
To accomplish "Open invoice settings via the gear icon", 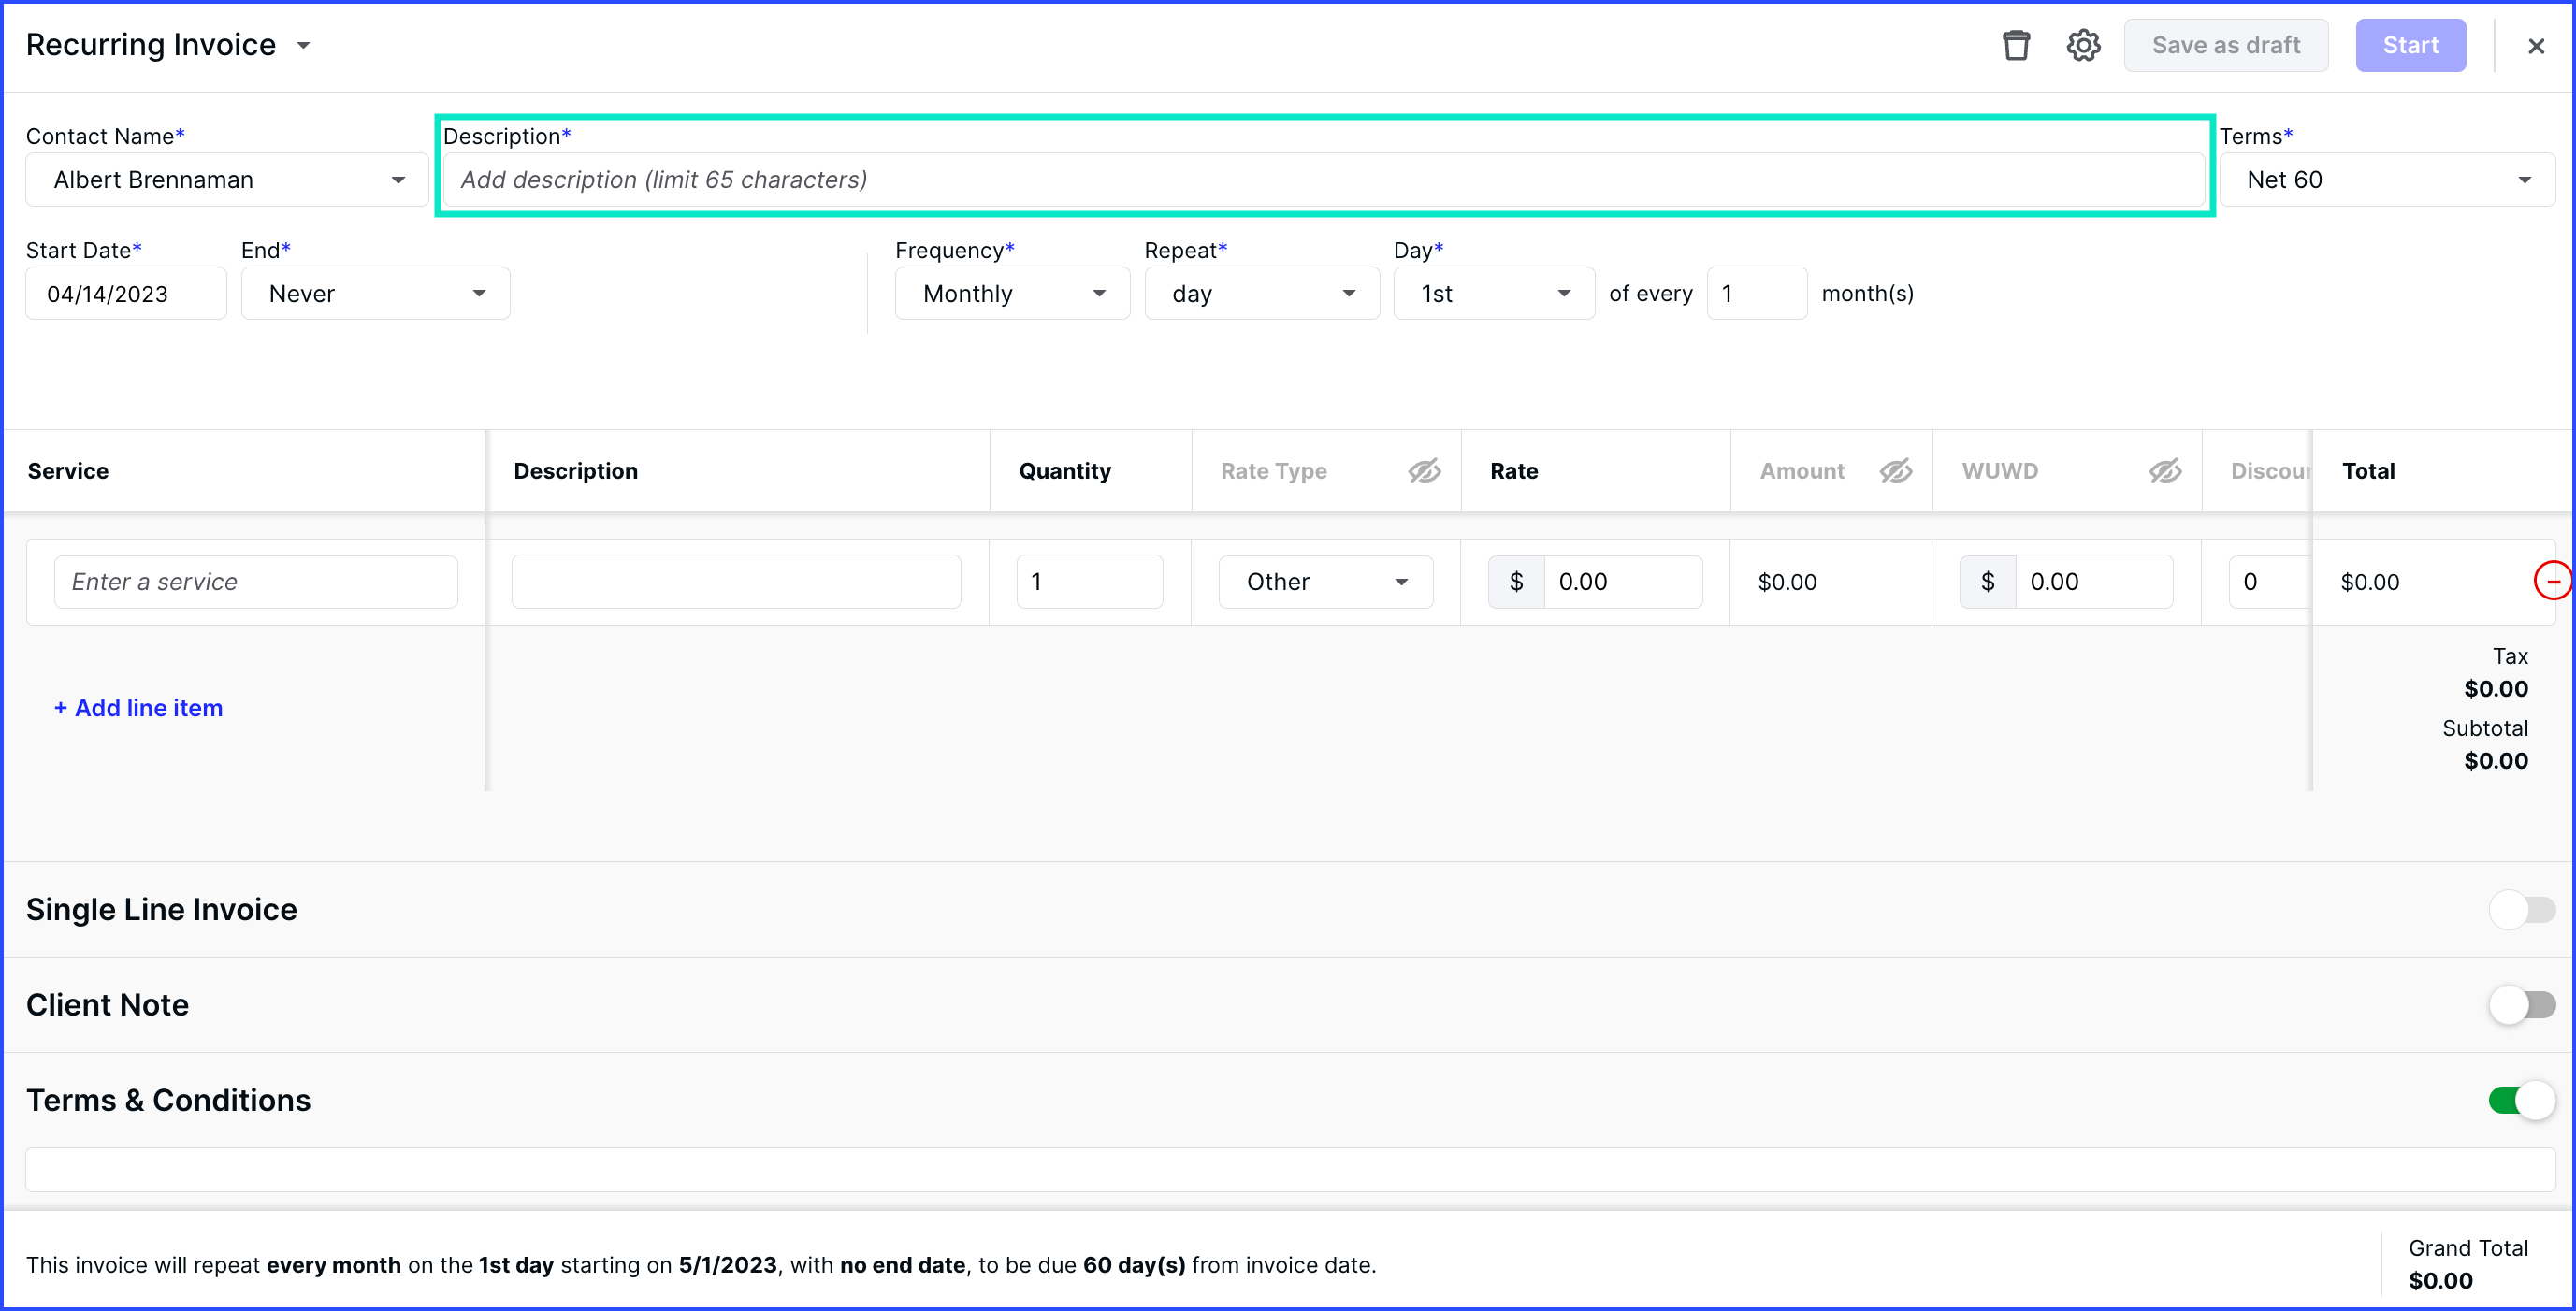I will click(2083, 45).
